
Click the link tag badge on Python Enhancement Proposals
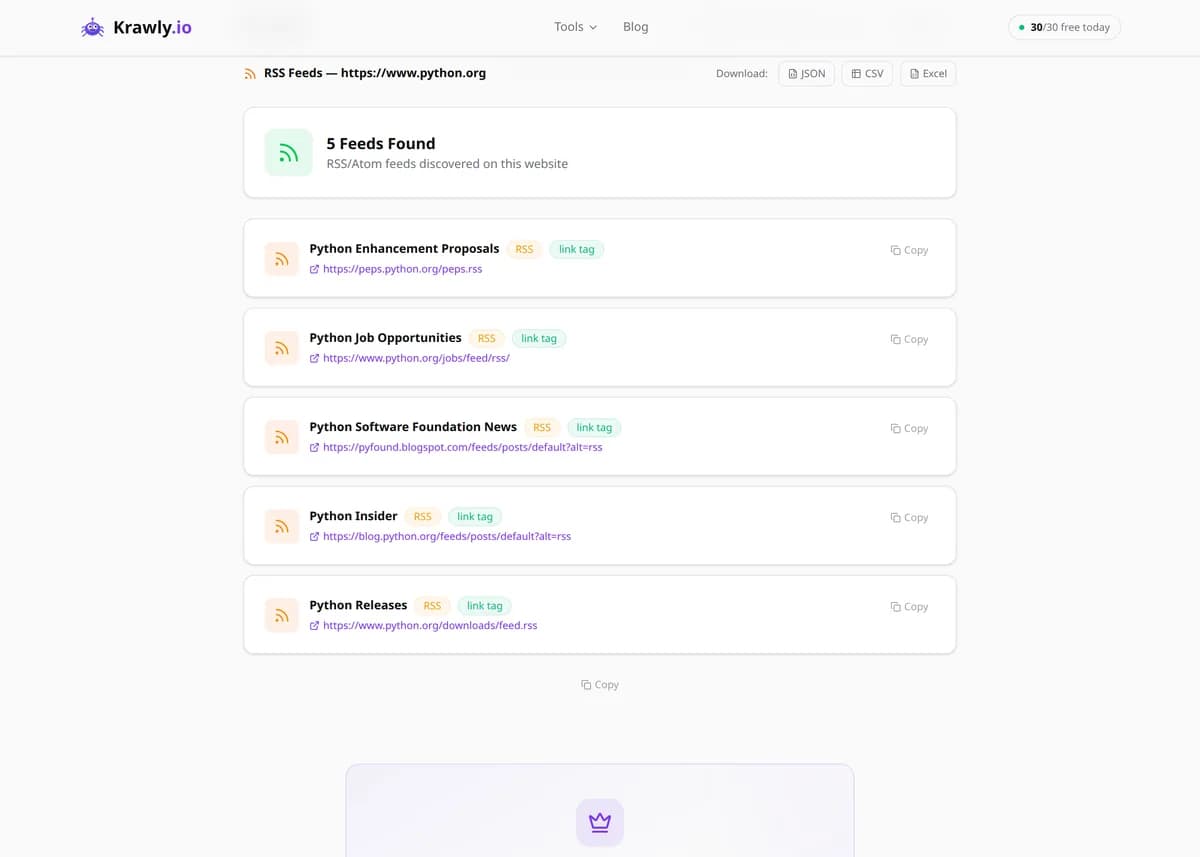pos(577,249)
